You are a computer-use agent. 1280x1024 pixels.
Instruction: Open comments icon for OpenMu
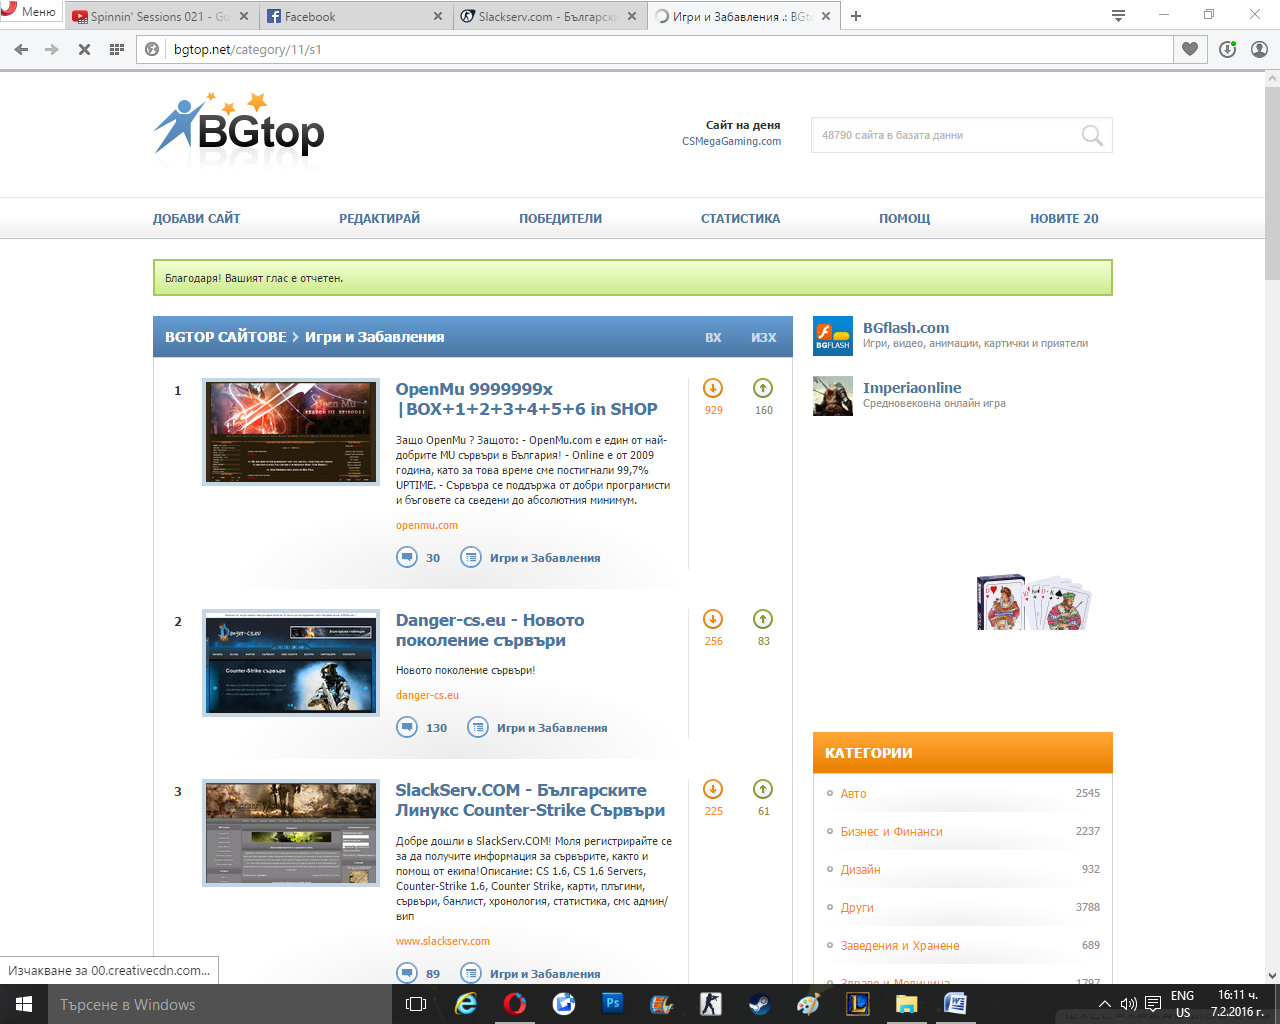[407, 557]
